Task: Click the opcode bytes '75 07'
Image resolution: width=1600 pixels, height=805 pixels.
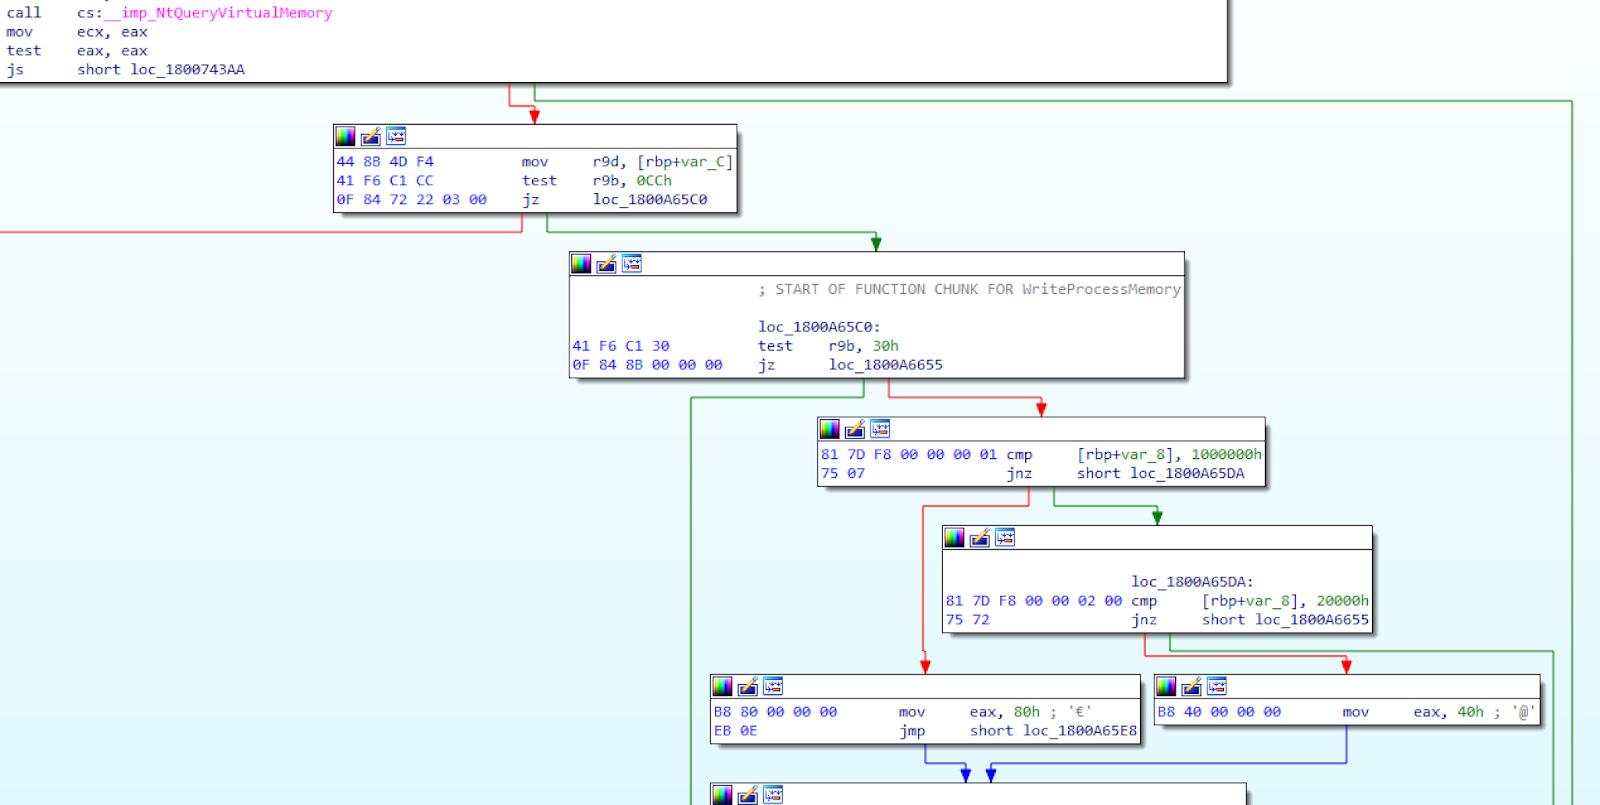Action: click(x=843, y=474)
